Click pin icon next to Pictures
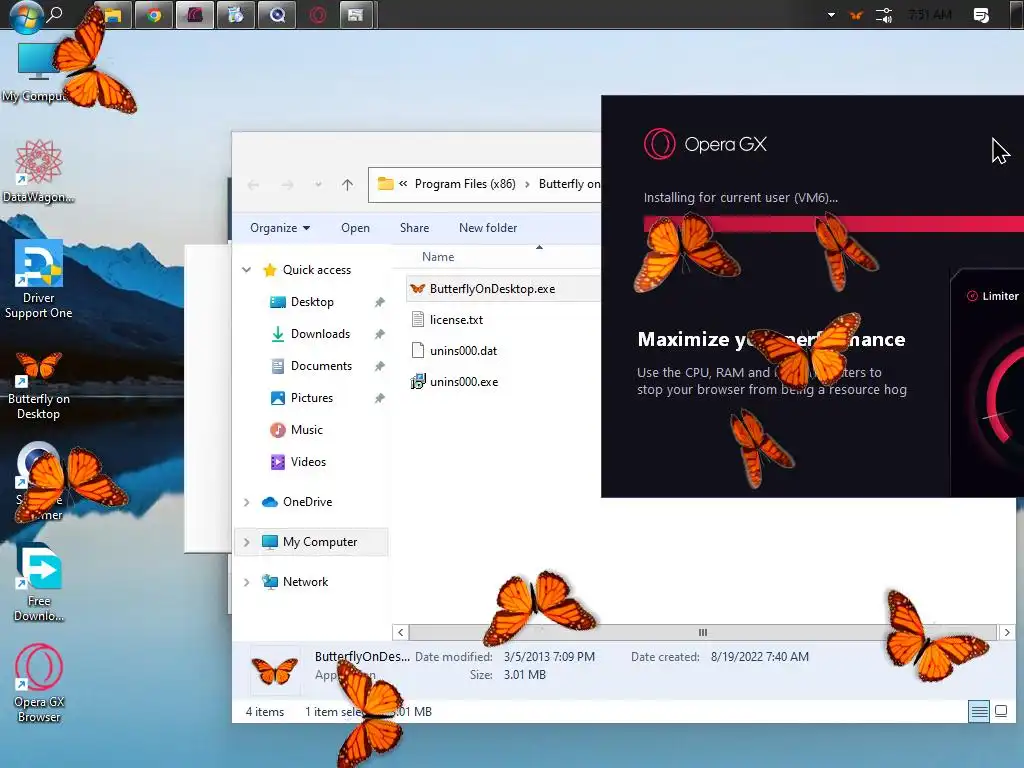Screen dimensions: 1024x768 [x=379, y=398]
